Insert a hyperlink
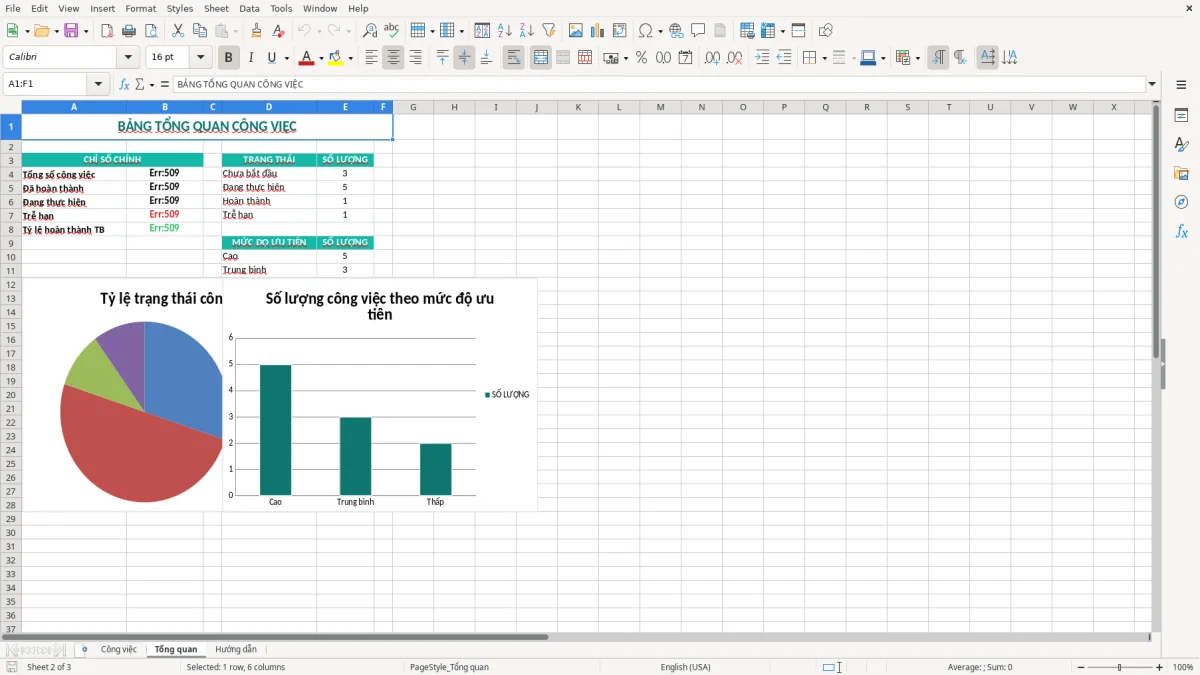 (x=676, y=31)
